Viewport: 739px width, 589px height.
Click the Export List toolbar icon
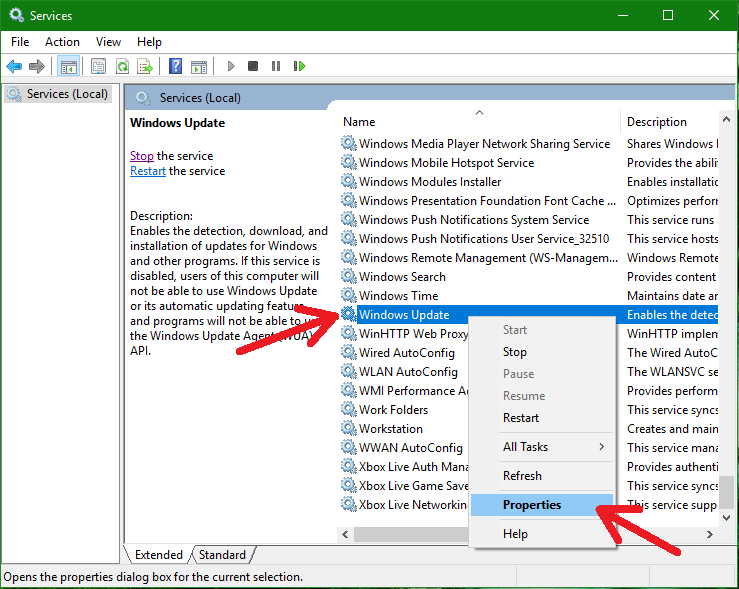[x=145, y=66]
